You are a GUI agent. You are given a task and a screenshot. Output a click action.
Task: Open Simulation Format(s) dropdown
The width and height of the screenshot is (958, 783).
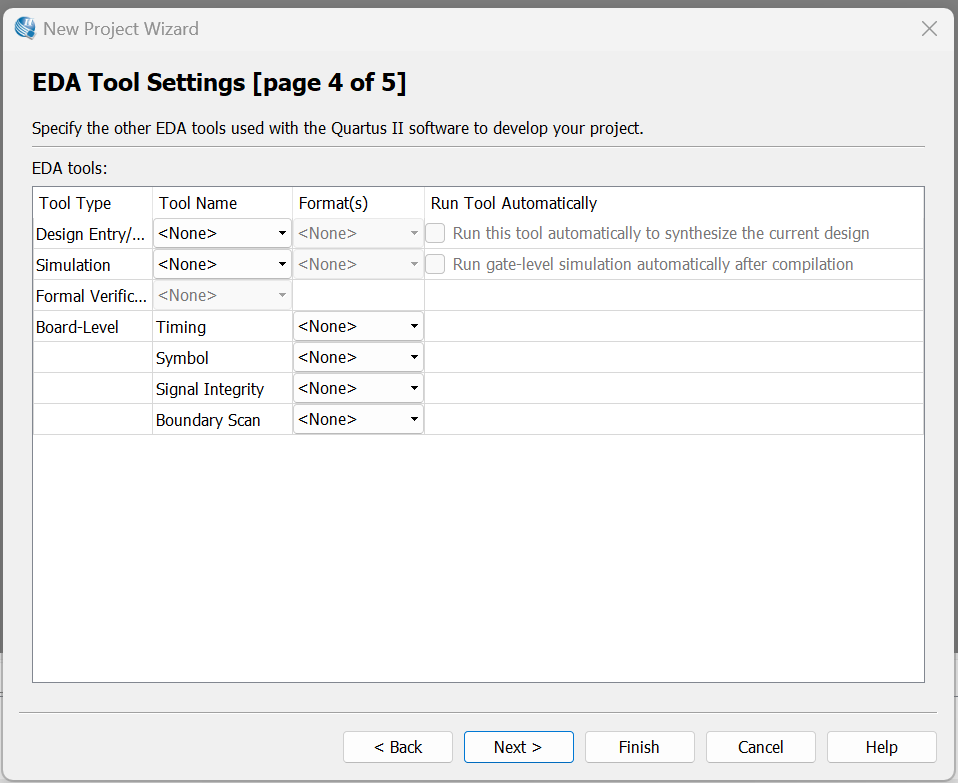(358, 264)
